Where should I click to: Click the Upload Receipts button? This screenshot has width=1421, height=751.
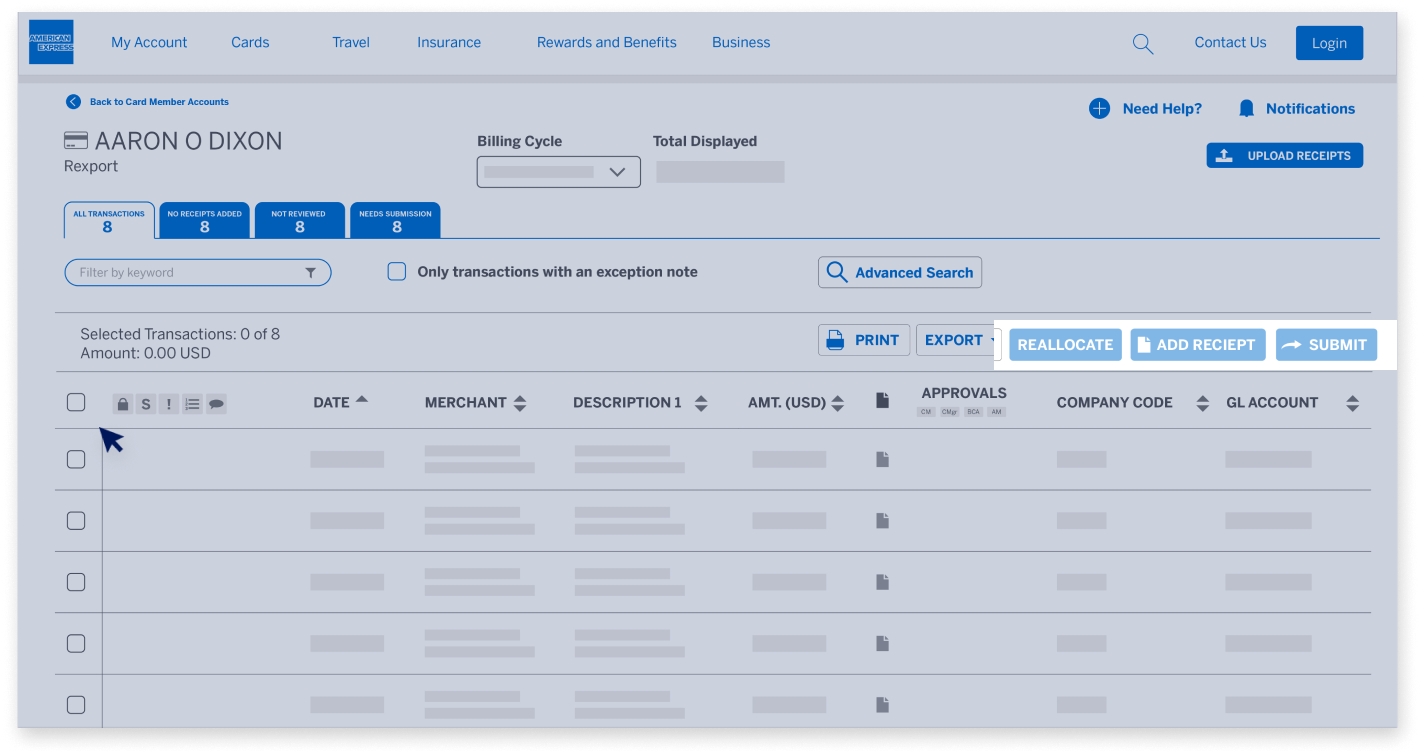click(x=1284, y=156)
